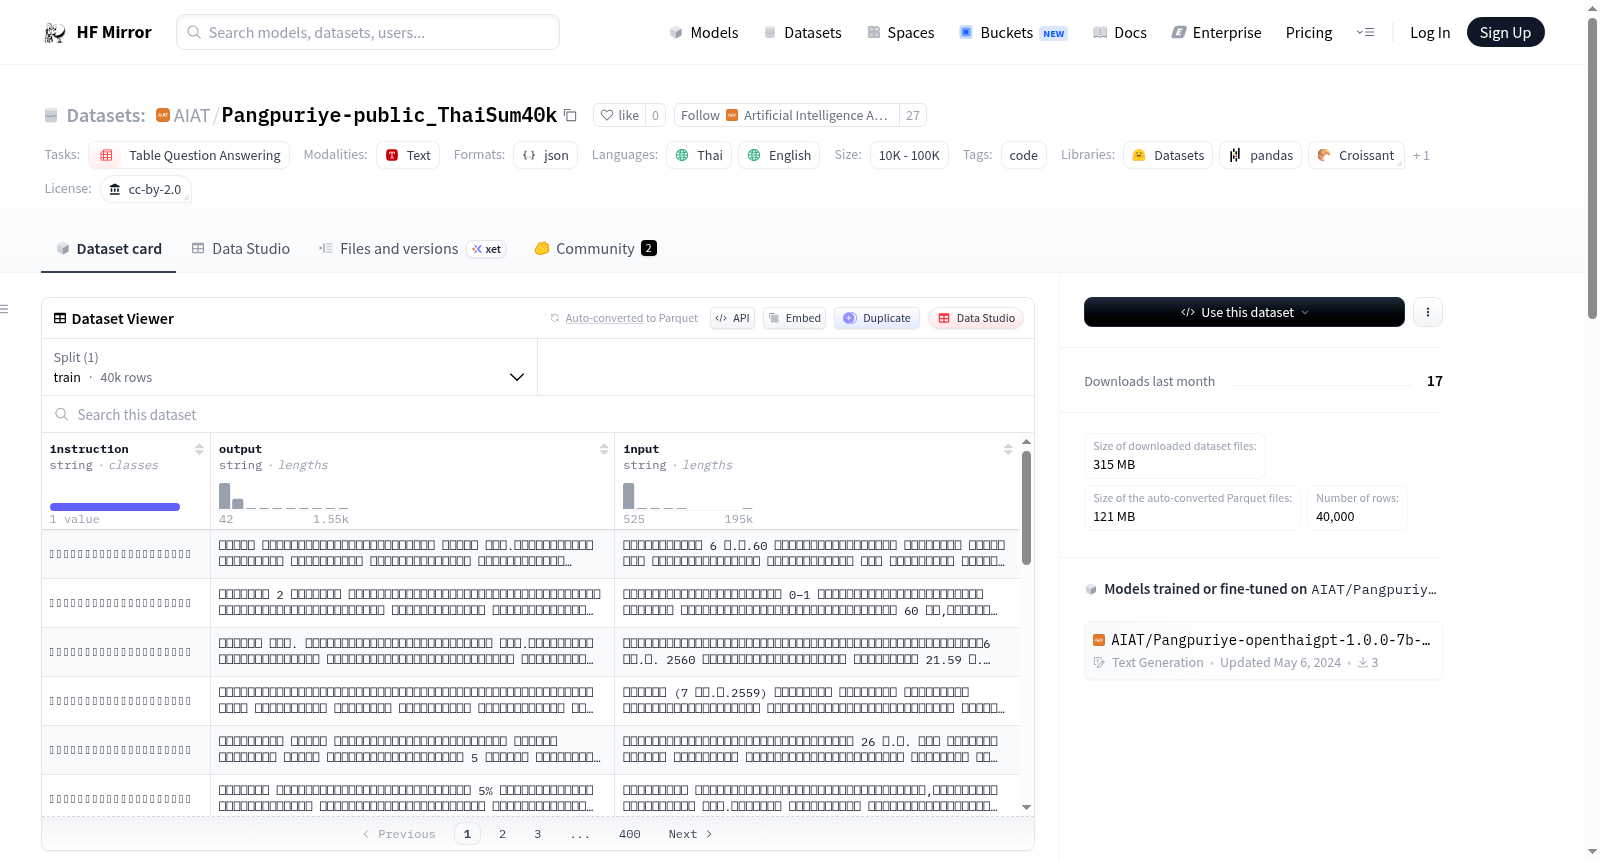Select the English language tag
This screenshot has width=1600, height=861.
point(779,155)
